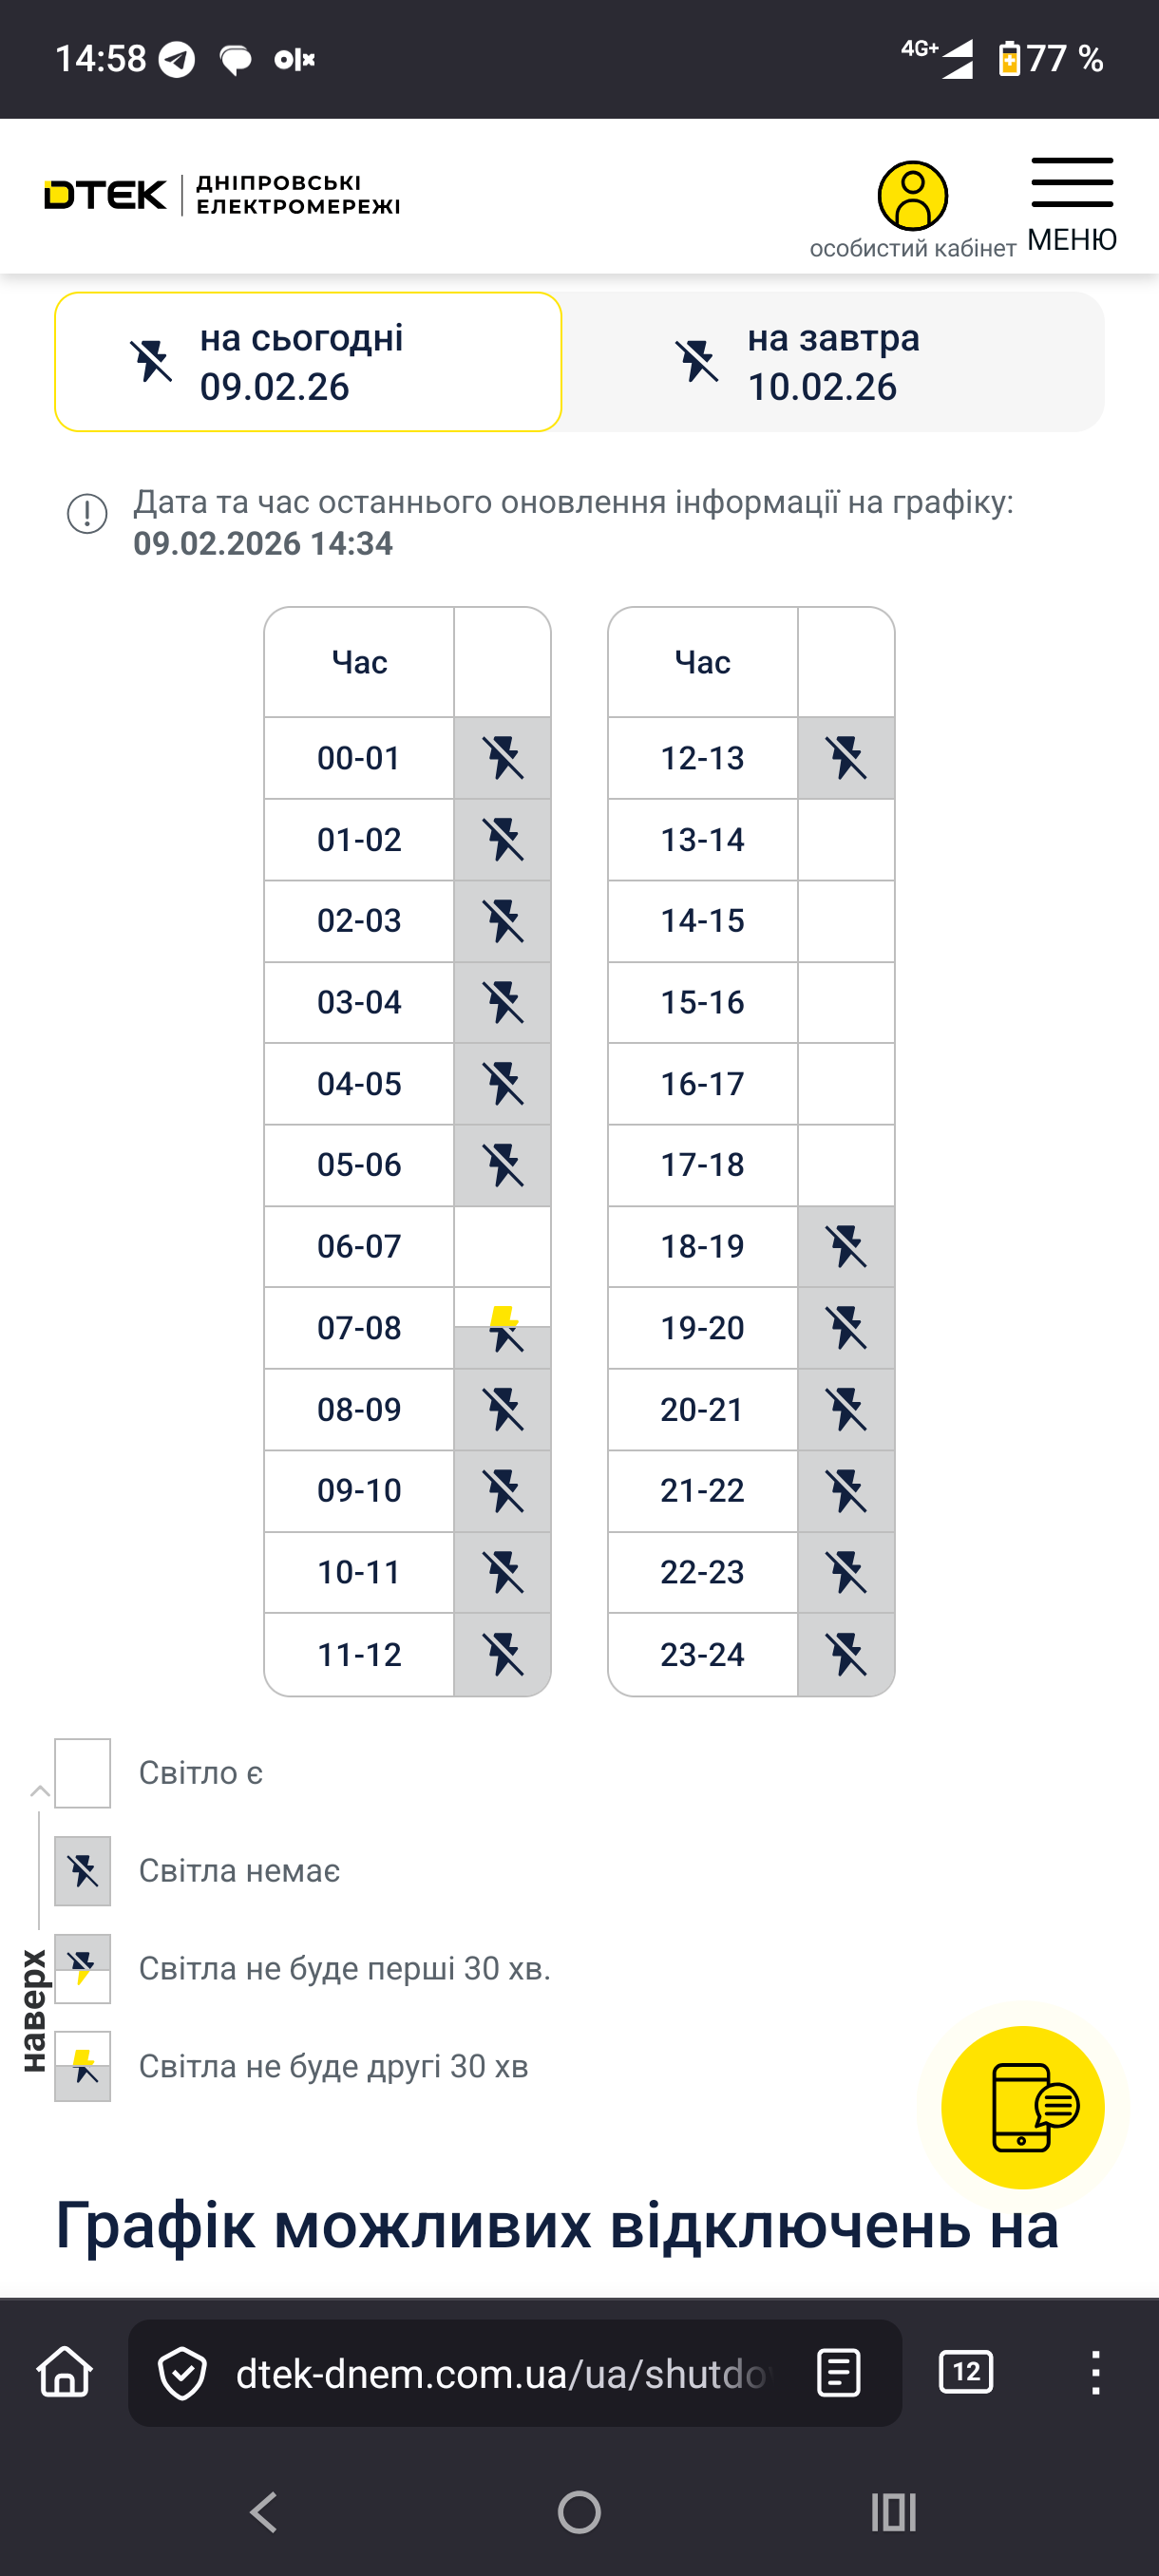Tap the site security shield icon
The width and height of the screenshot is (1159, 2576).
coord(183,2373)
